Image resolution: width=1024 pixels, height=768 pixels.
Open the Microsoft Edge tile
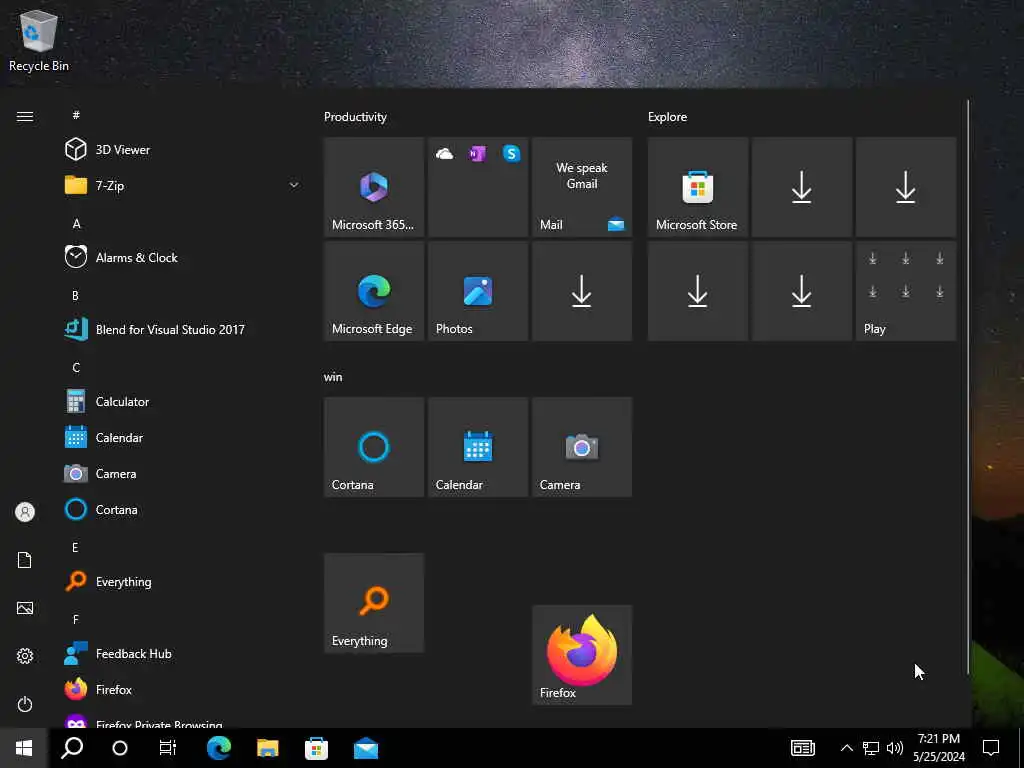coord(374,291)
